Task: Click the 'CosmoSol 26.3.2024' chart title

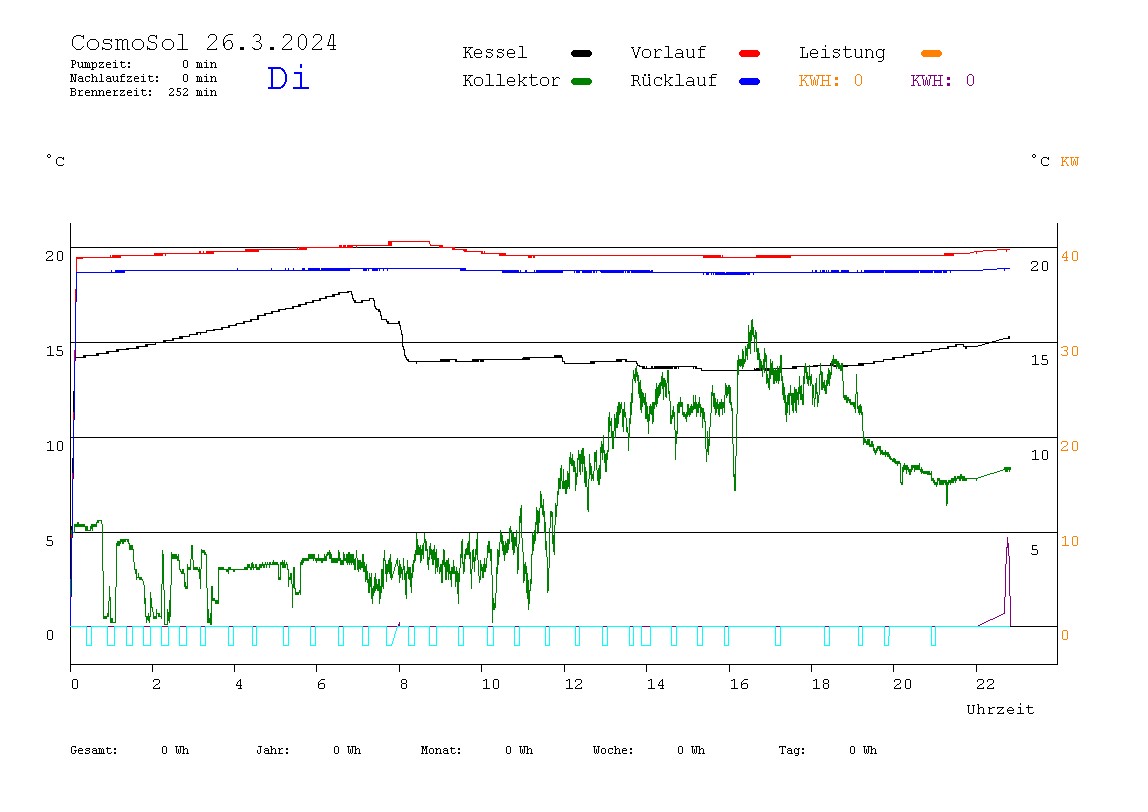Action: tap(204, 42)
